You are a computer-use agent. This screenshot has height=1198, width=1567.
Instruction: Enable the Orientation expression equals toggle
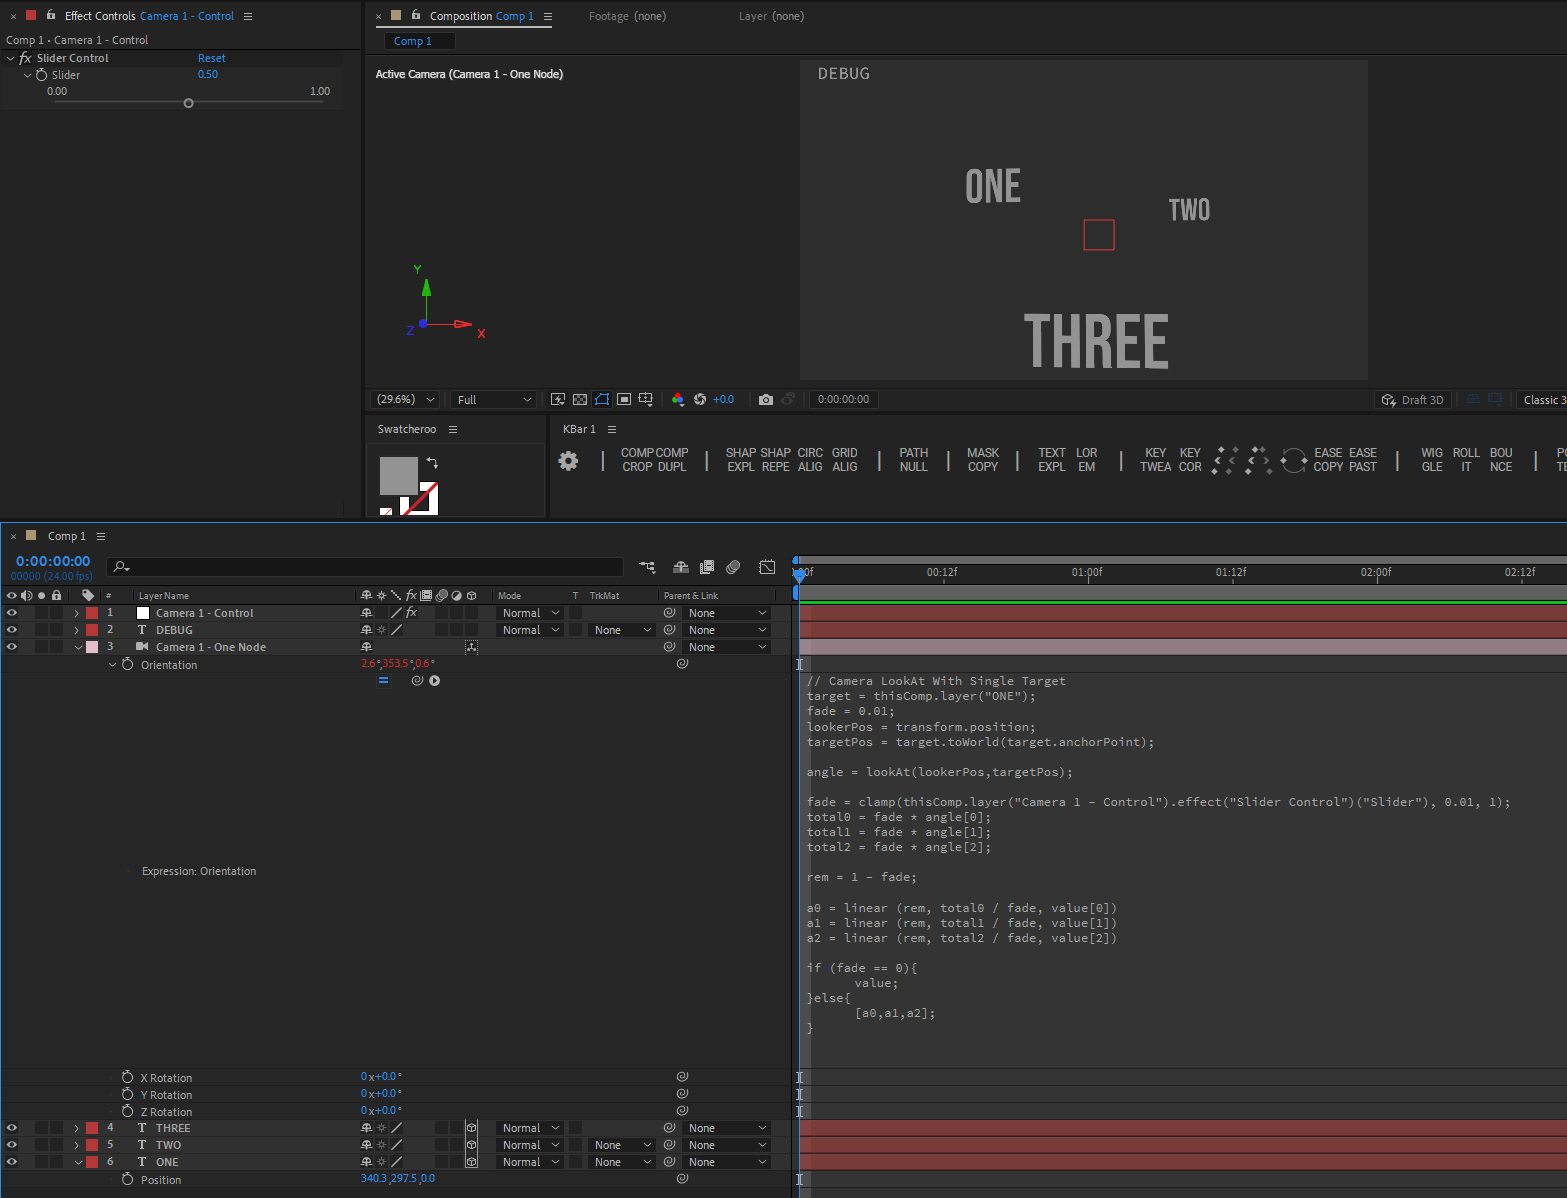(384, 681)
